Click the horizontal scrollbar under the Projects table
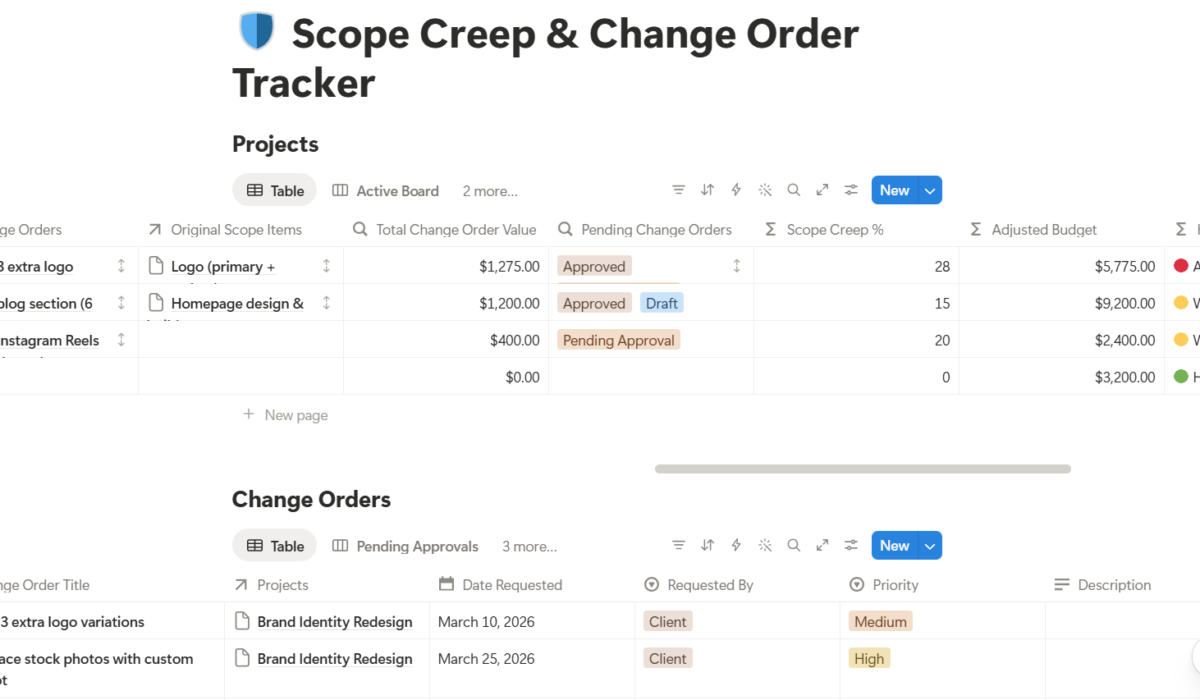The image size is (1200, 700). tap(862, 468)
